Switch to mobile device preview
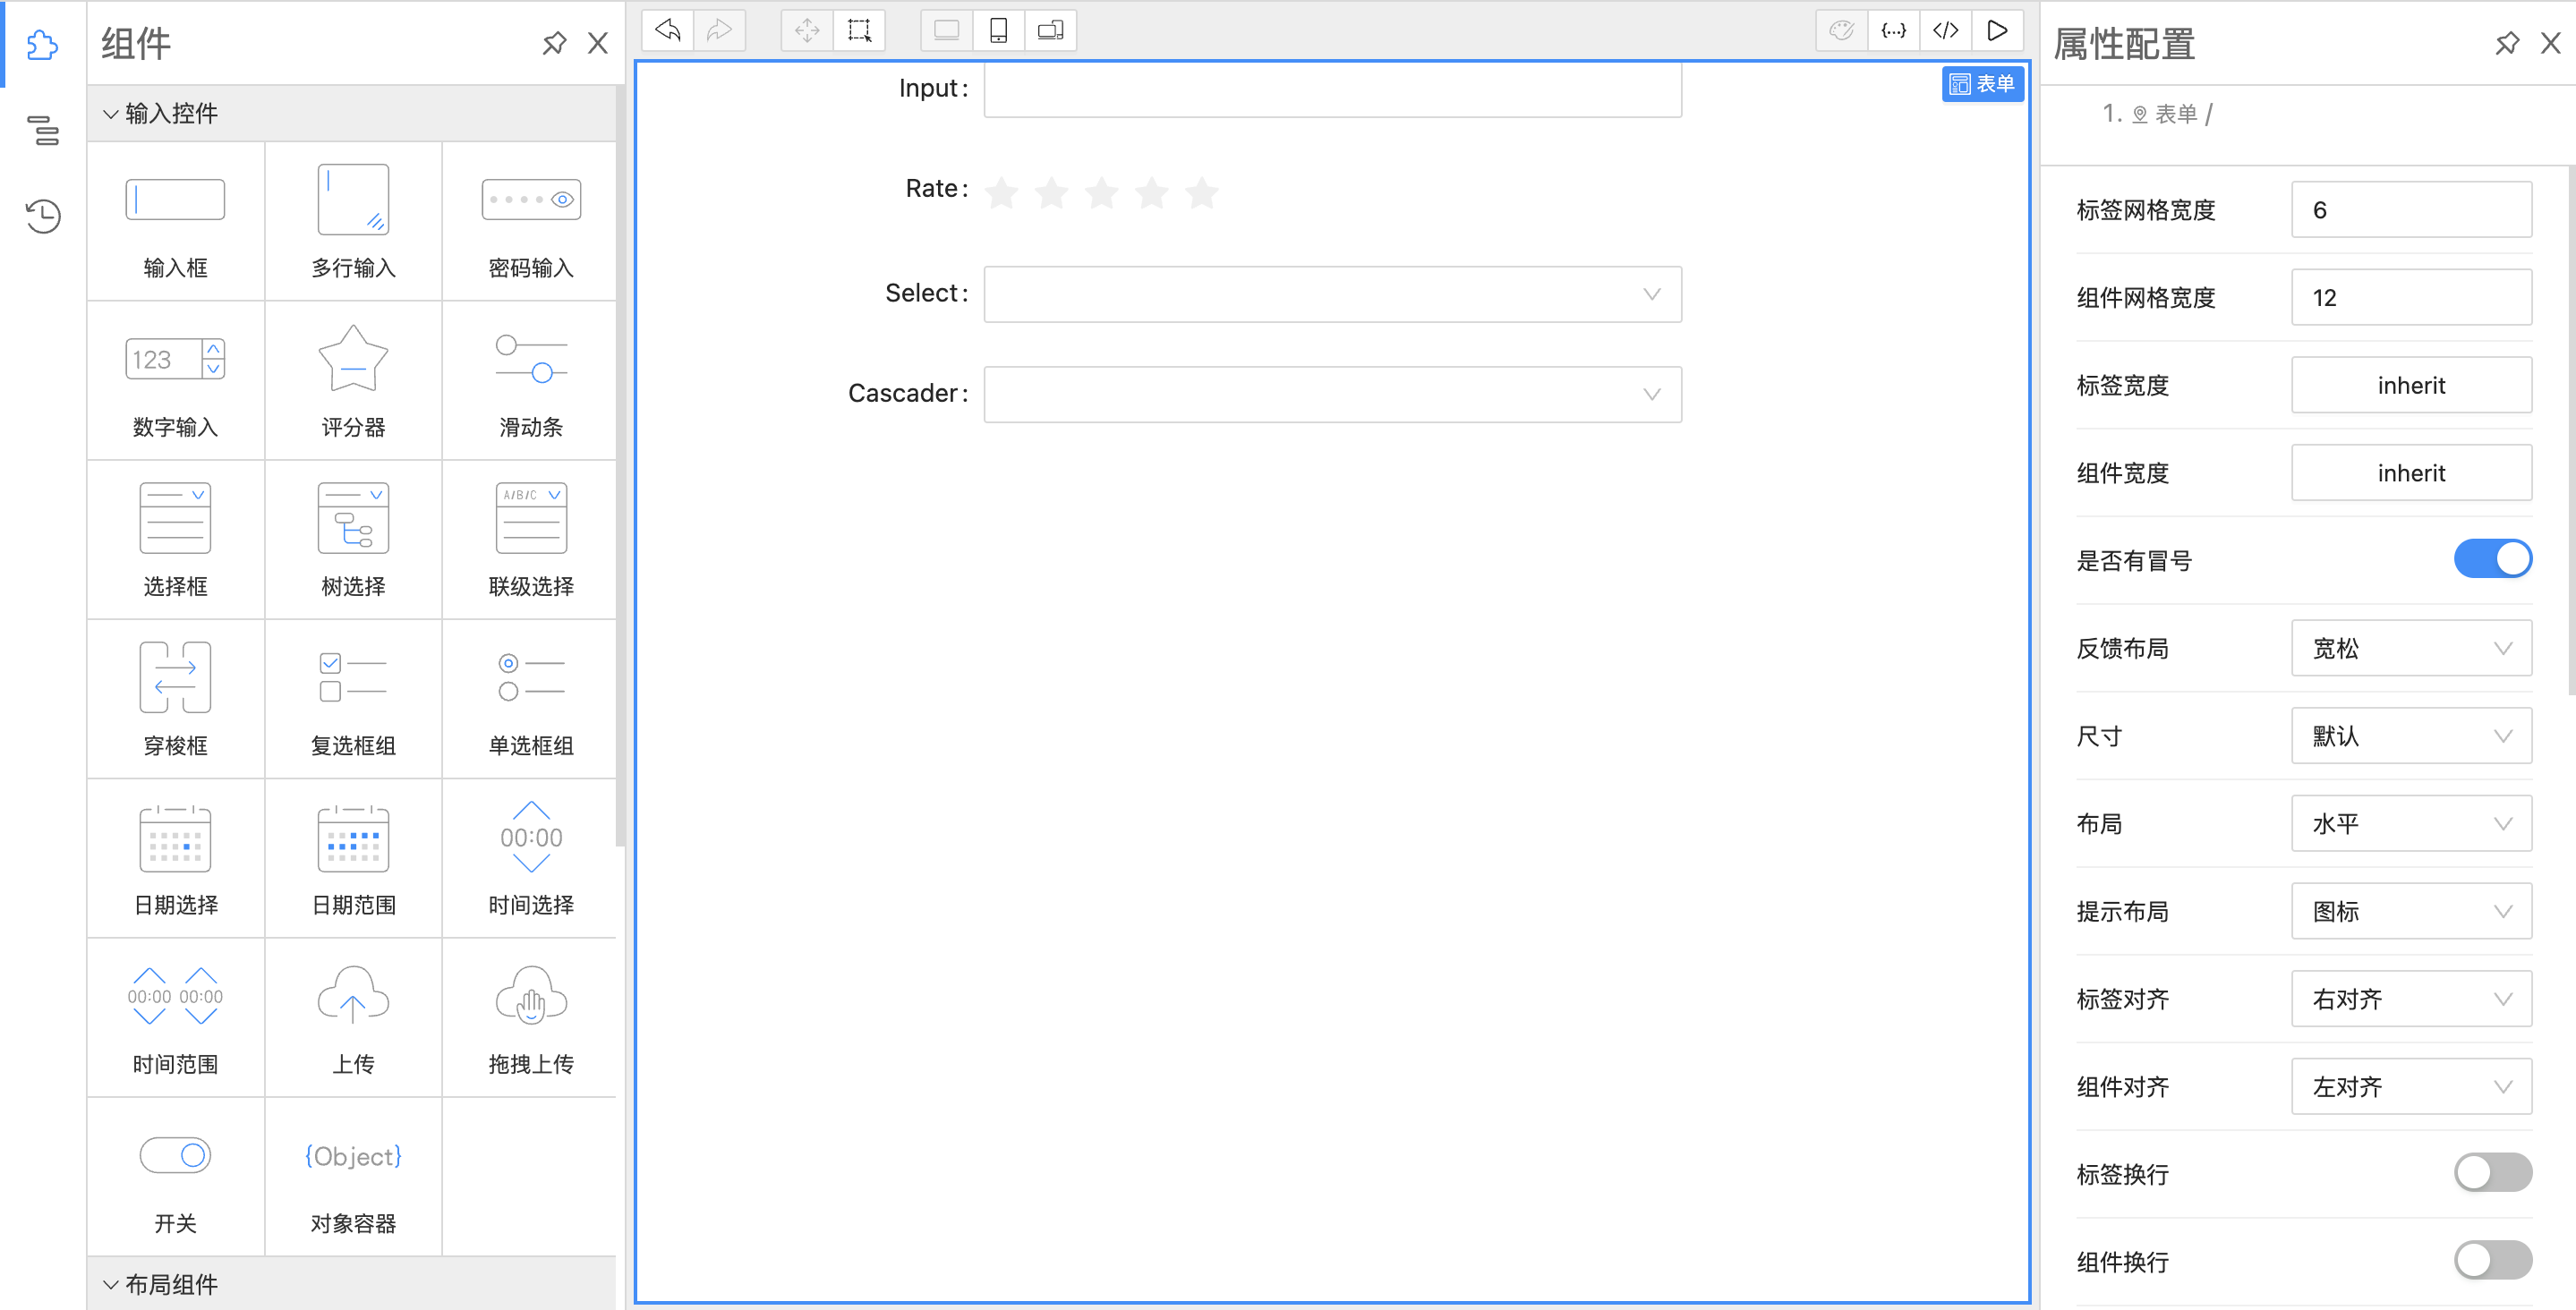Image resolution: width=2576 pixels, height=1310 pixels. tap(998, 30)
